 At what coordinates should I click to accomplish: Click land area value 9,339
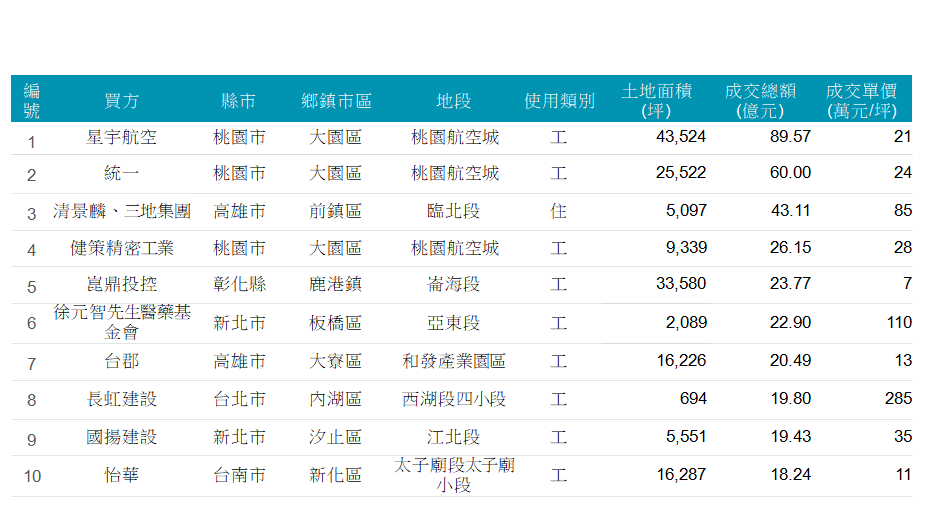(686, 248)
